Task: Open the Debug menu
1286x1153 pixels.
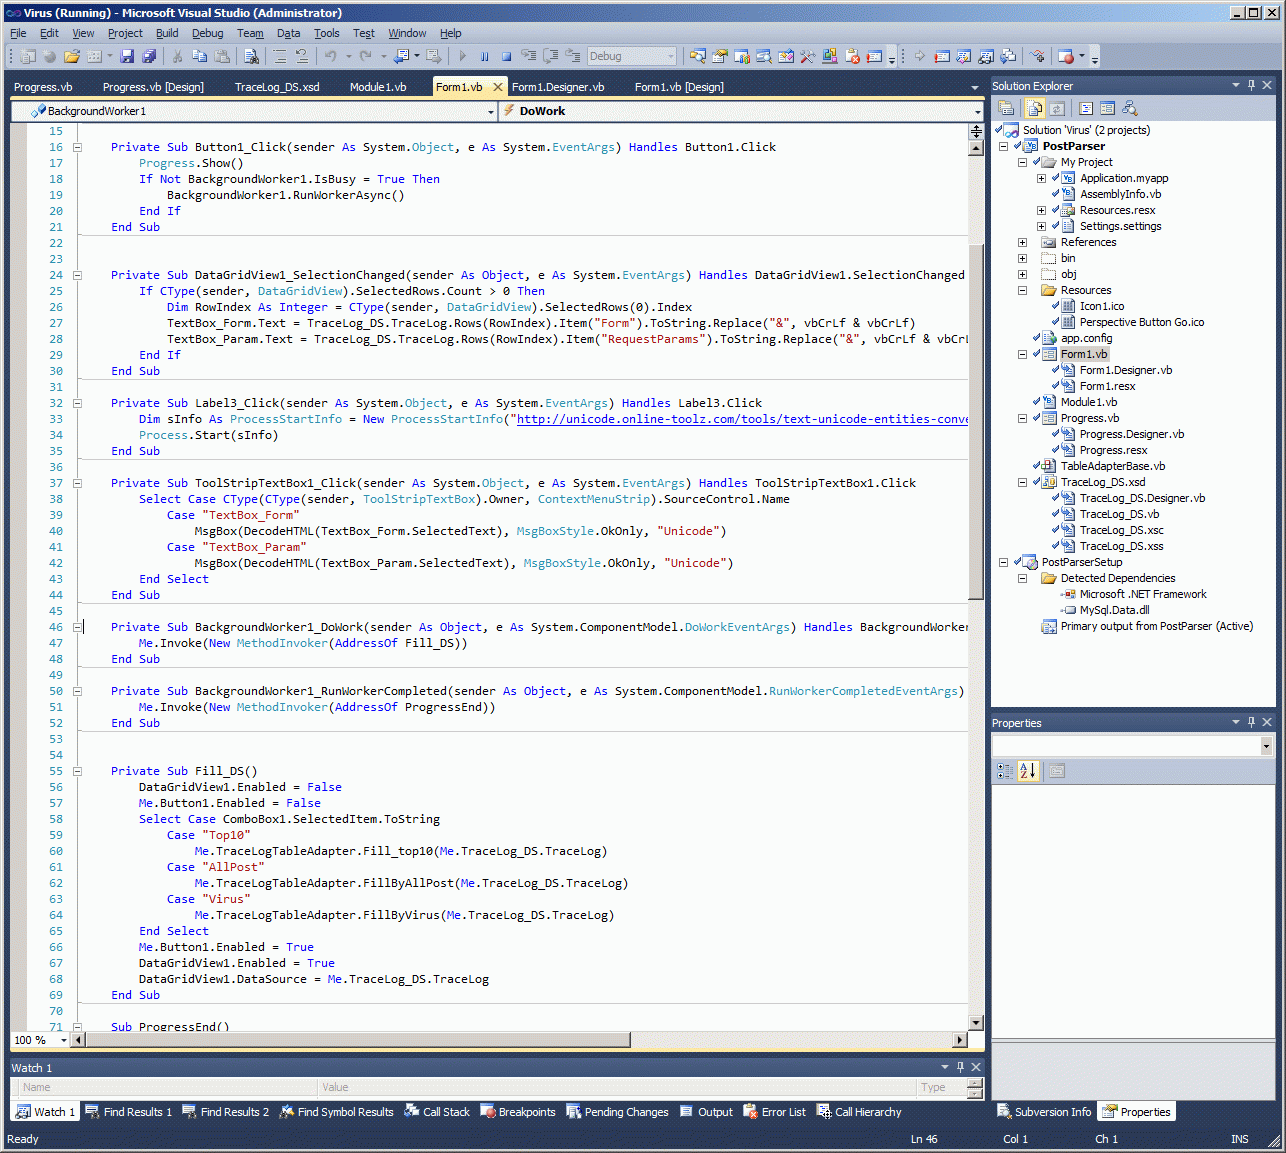Action: pos(207,33)
